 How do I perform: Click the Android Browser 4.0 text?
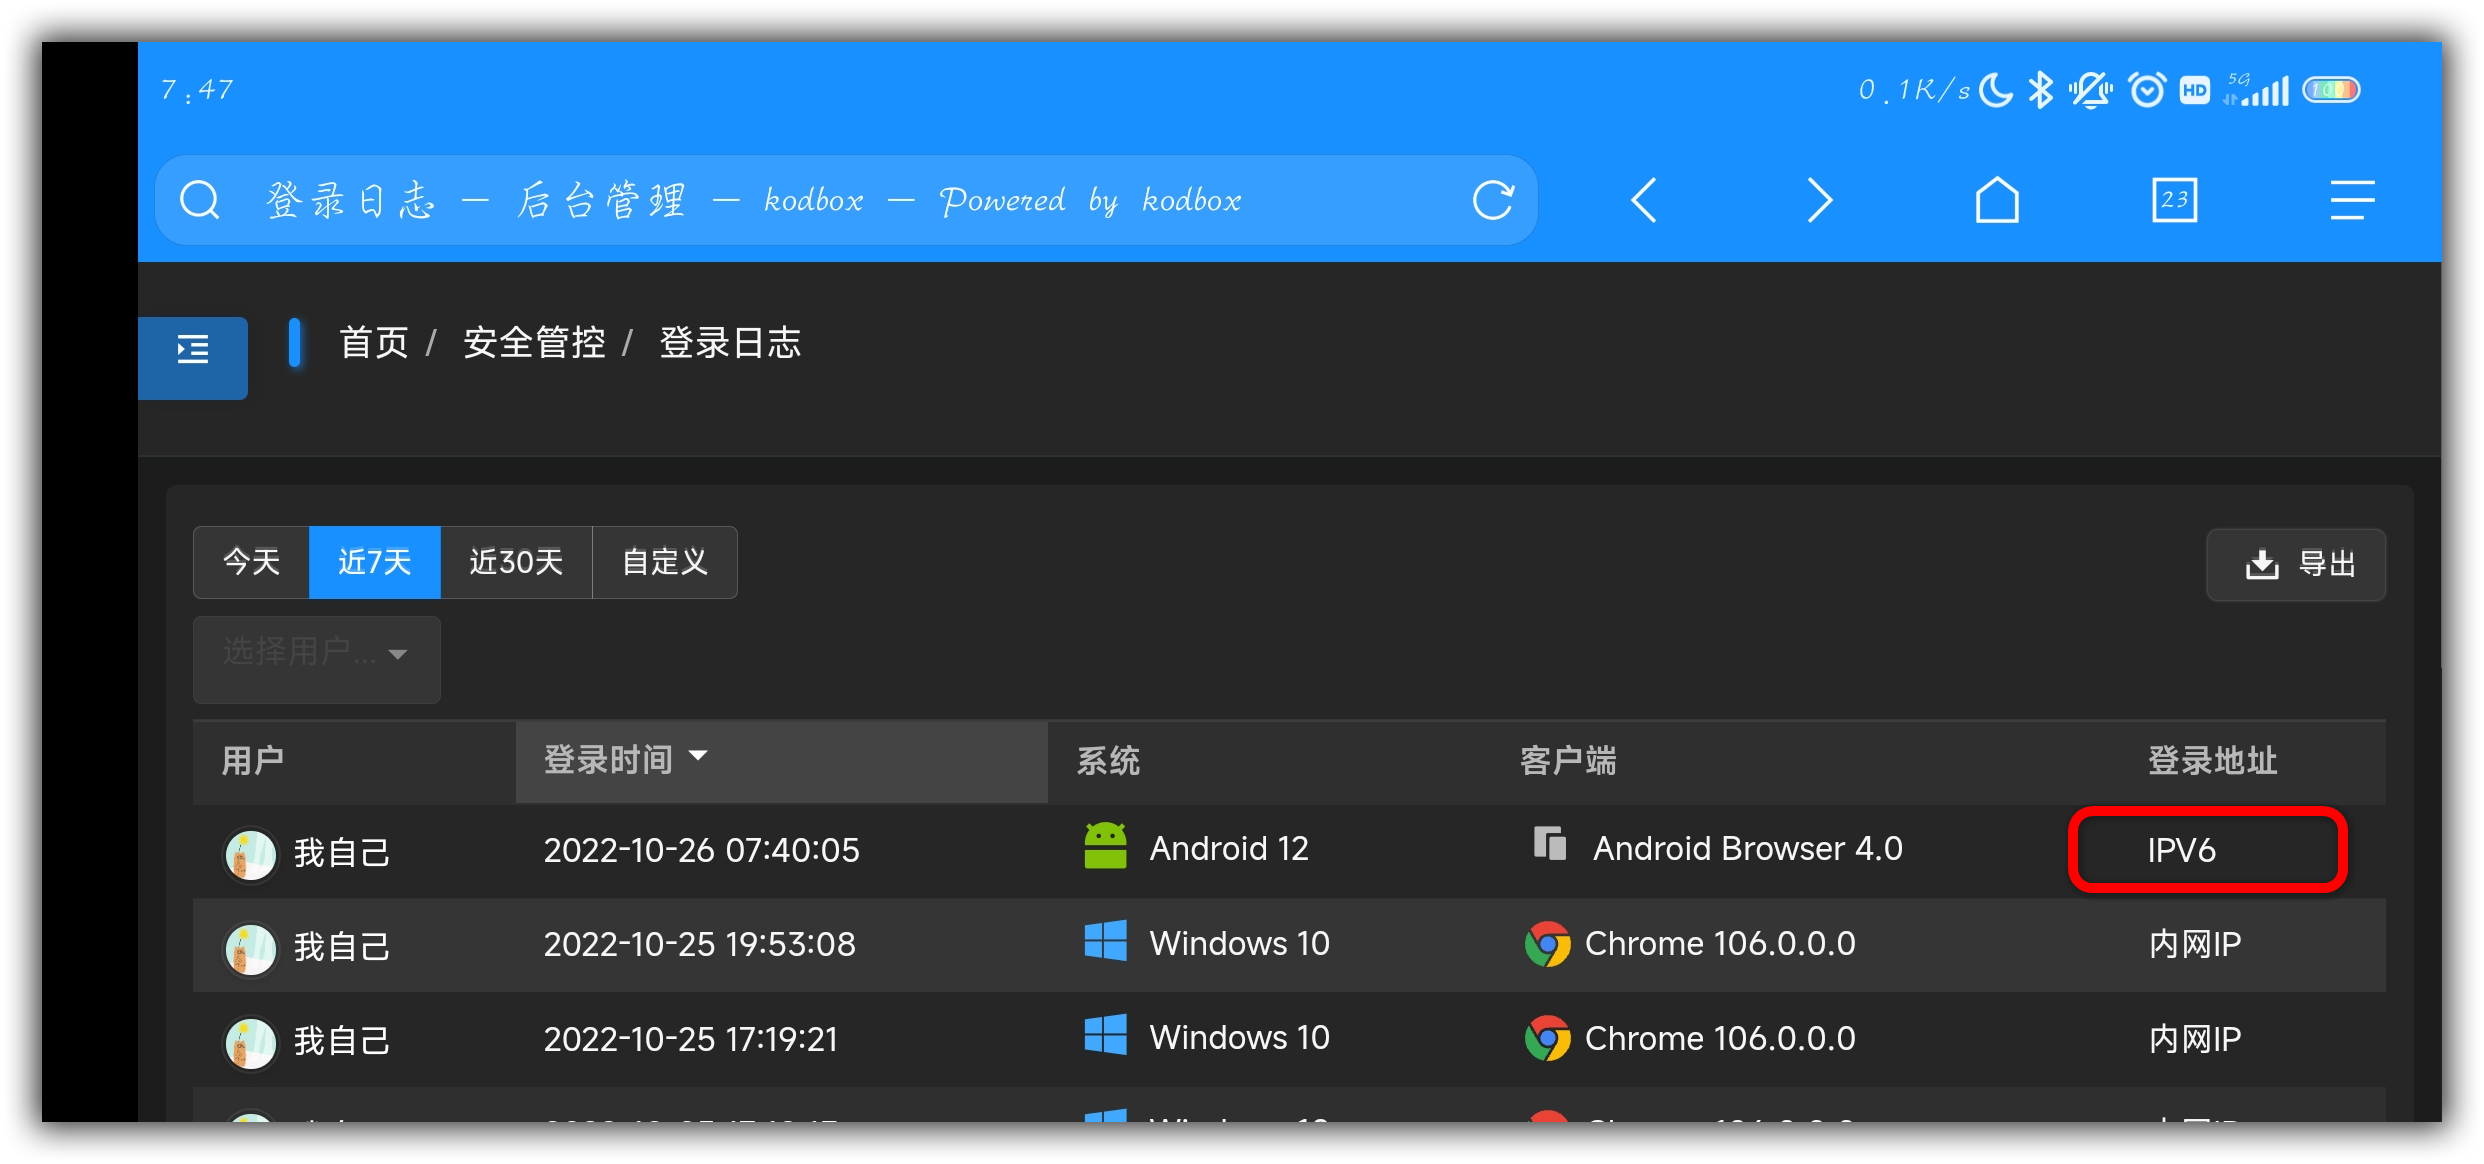coord(1747,848)
